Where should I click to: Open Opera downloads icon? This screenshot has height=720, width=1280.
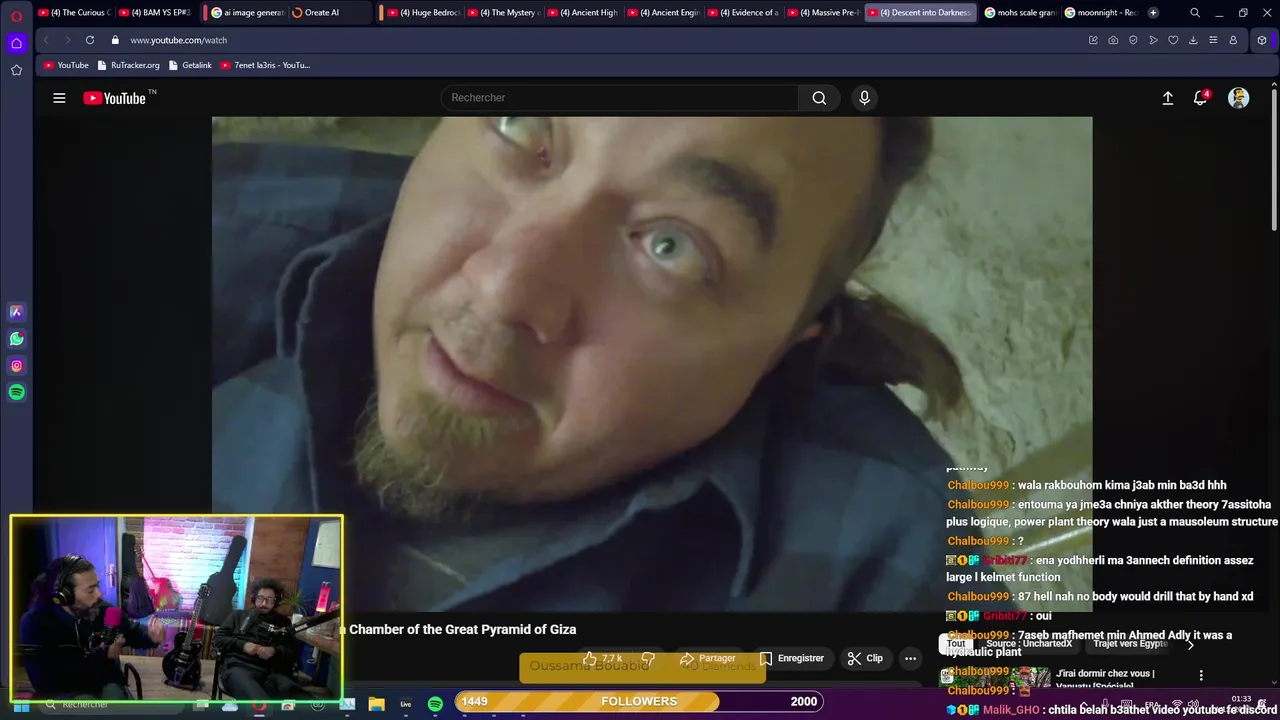click(1193, 40)
